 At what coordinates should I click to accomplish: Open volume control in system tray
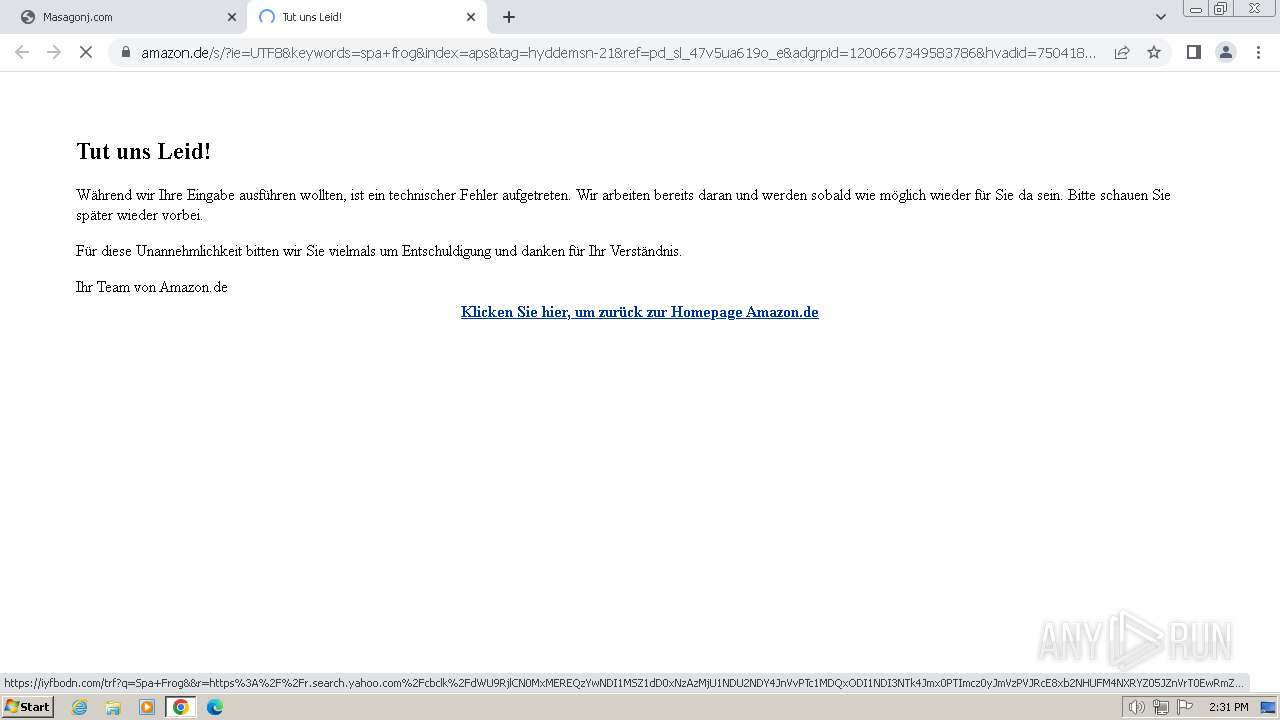click(1137, 707)
